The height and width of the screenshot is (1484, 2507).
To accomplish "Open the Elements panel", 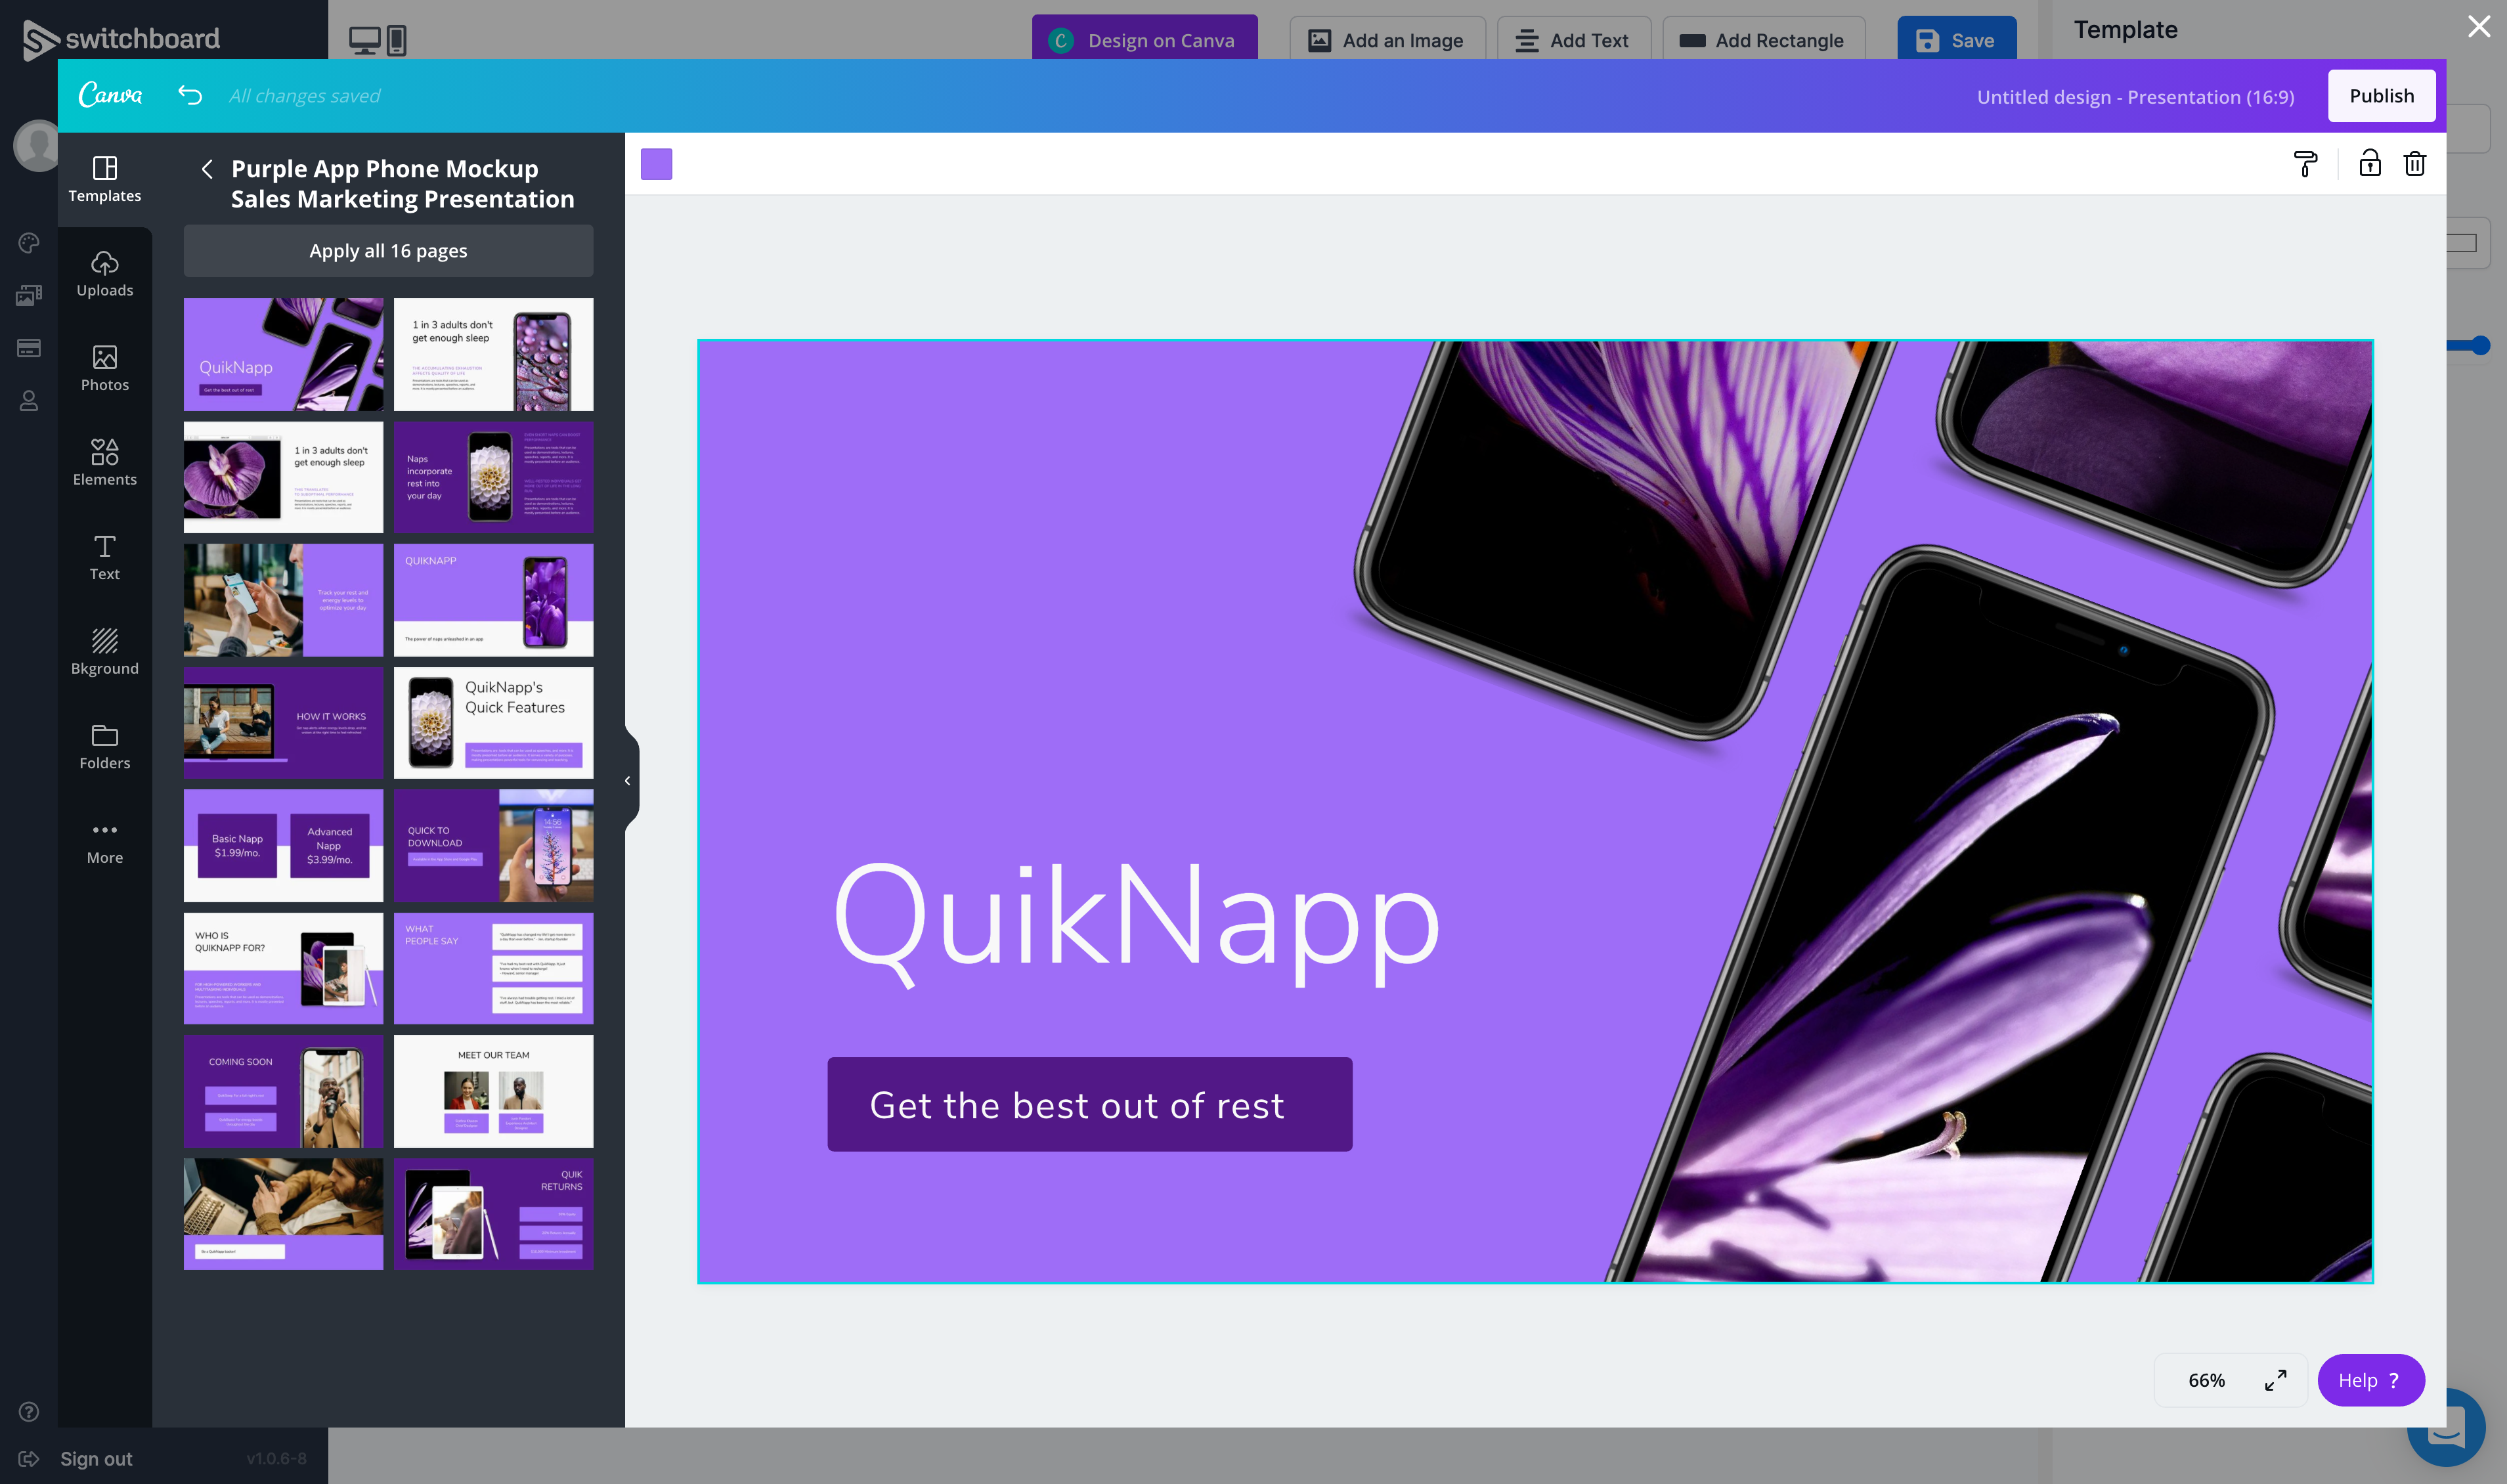I will (104, 464).
